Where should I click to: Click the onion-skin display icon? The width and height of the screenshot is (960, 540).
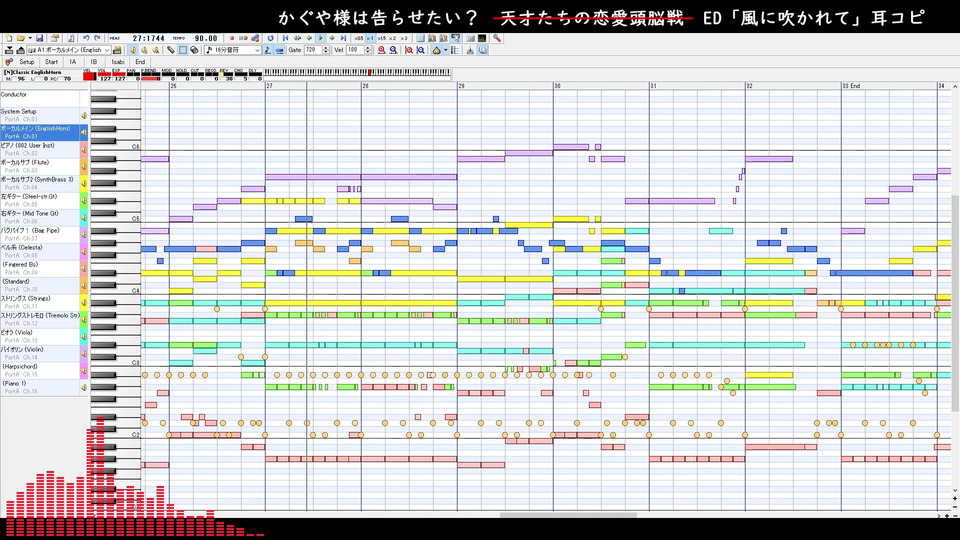[437, 50]
